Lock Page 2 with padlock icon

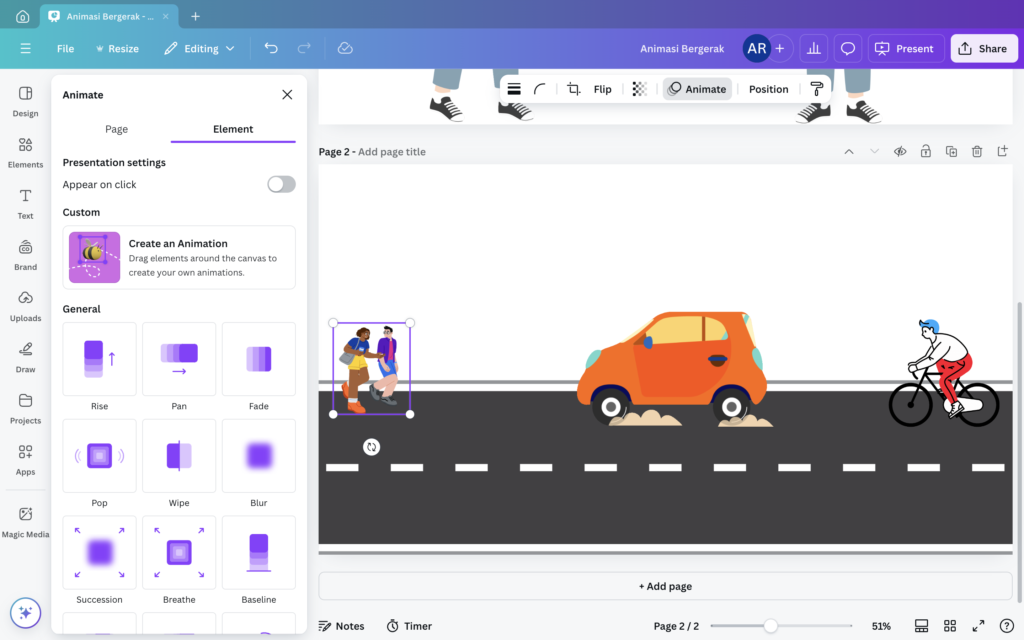click(925, 152)
